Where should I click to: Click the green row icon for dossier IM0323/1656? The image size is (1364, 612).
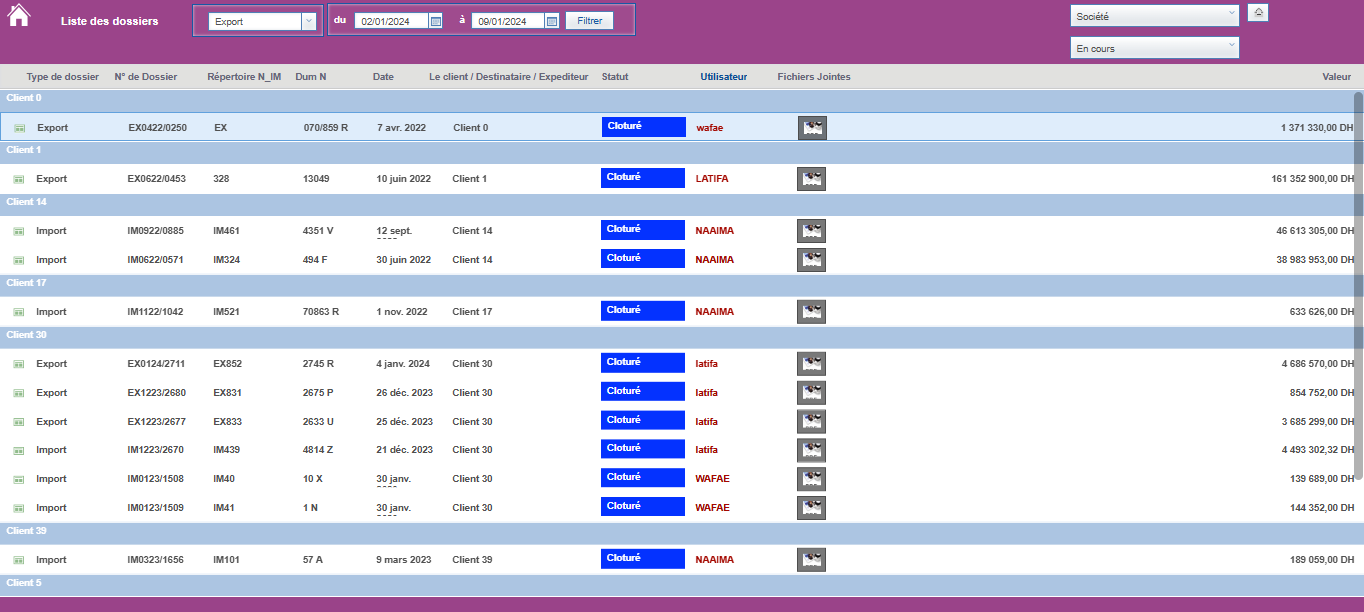(x=18, y=560)
